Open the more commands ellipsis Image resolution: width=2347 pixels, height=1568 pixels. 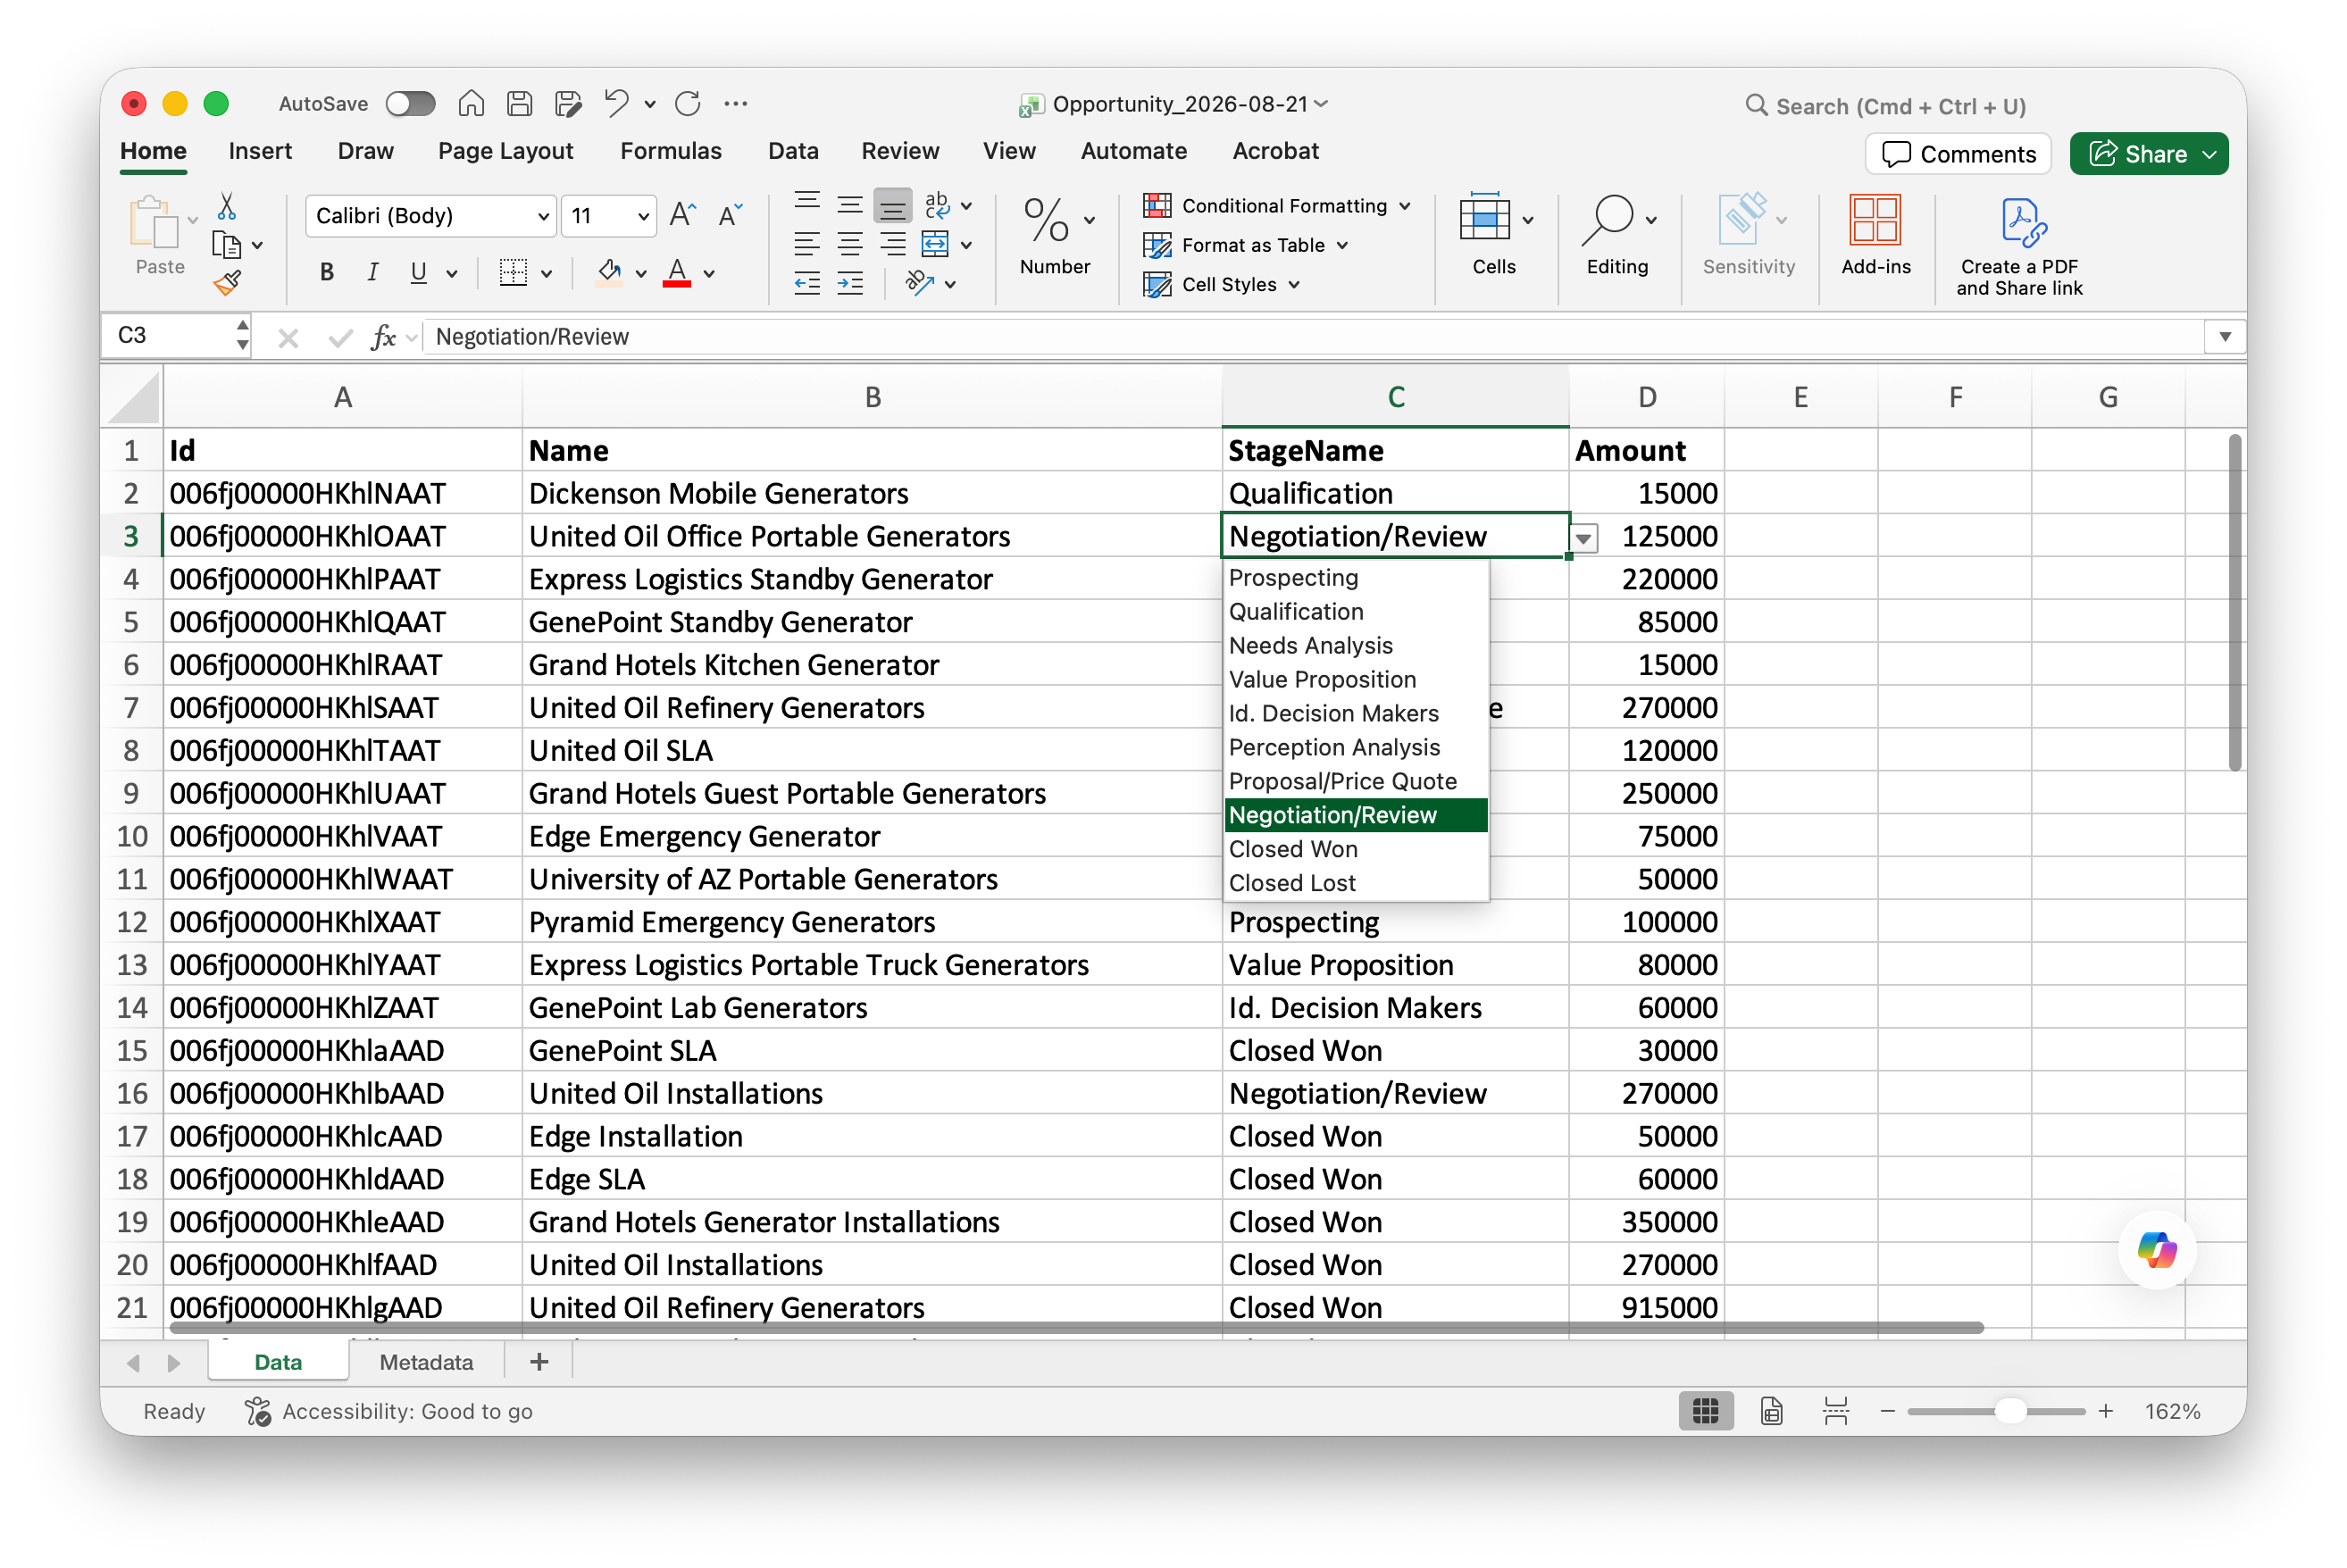click(736, 104)
